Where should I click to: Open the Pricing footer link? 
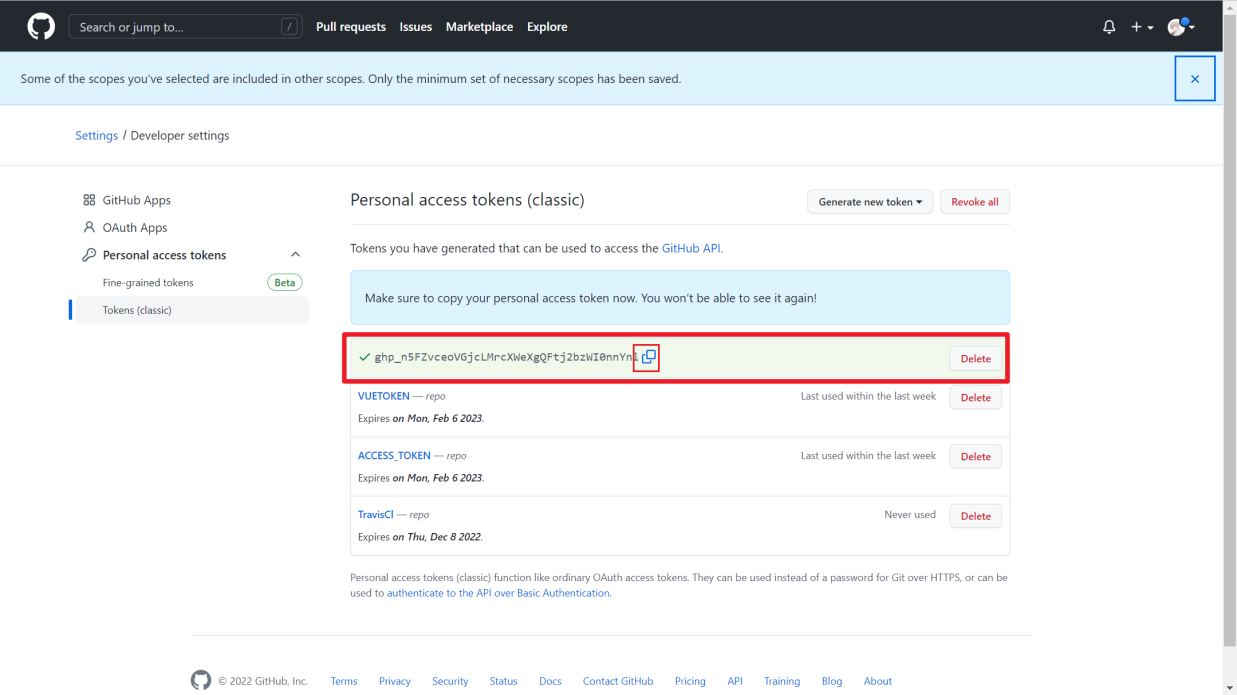(x=690, y=681)
